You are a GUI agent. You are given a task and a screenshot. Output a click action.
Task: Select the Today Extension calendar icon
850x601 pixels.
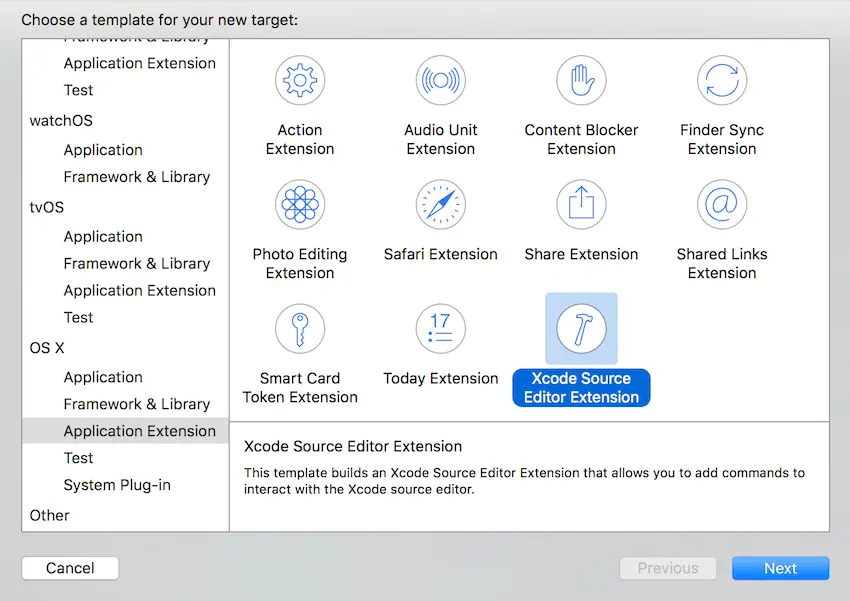[441, 328]
